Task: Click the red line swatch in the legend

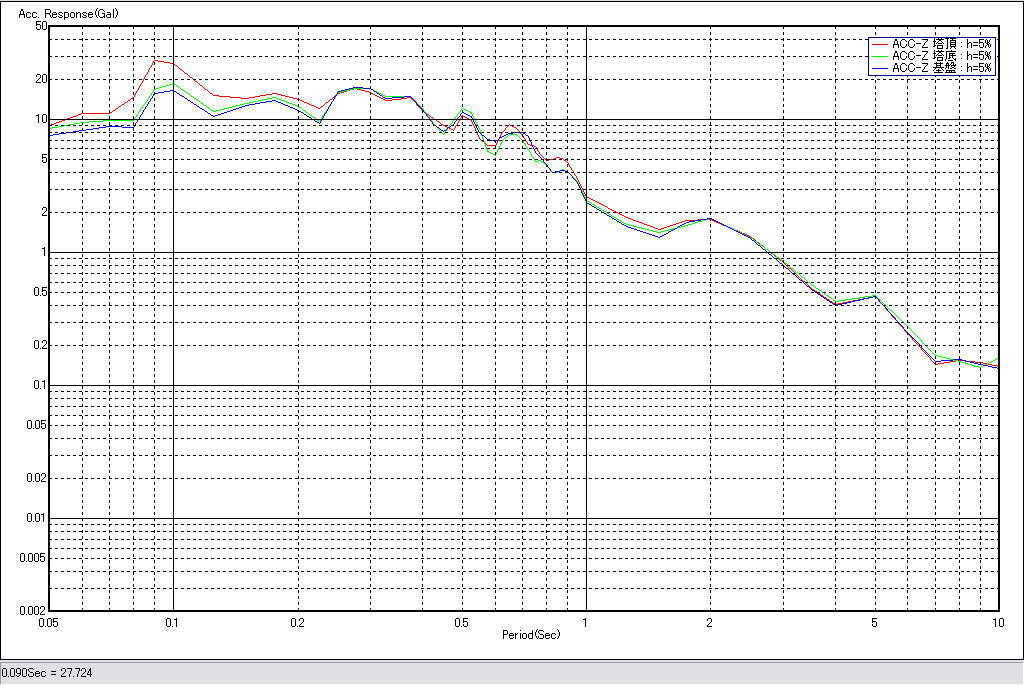Action: [880, 44]
